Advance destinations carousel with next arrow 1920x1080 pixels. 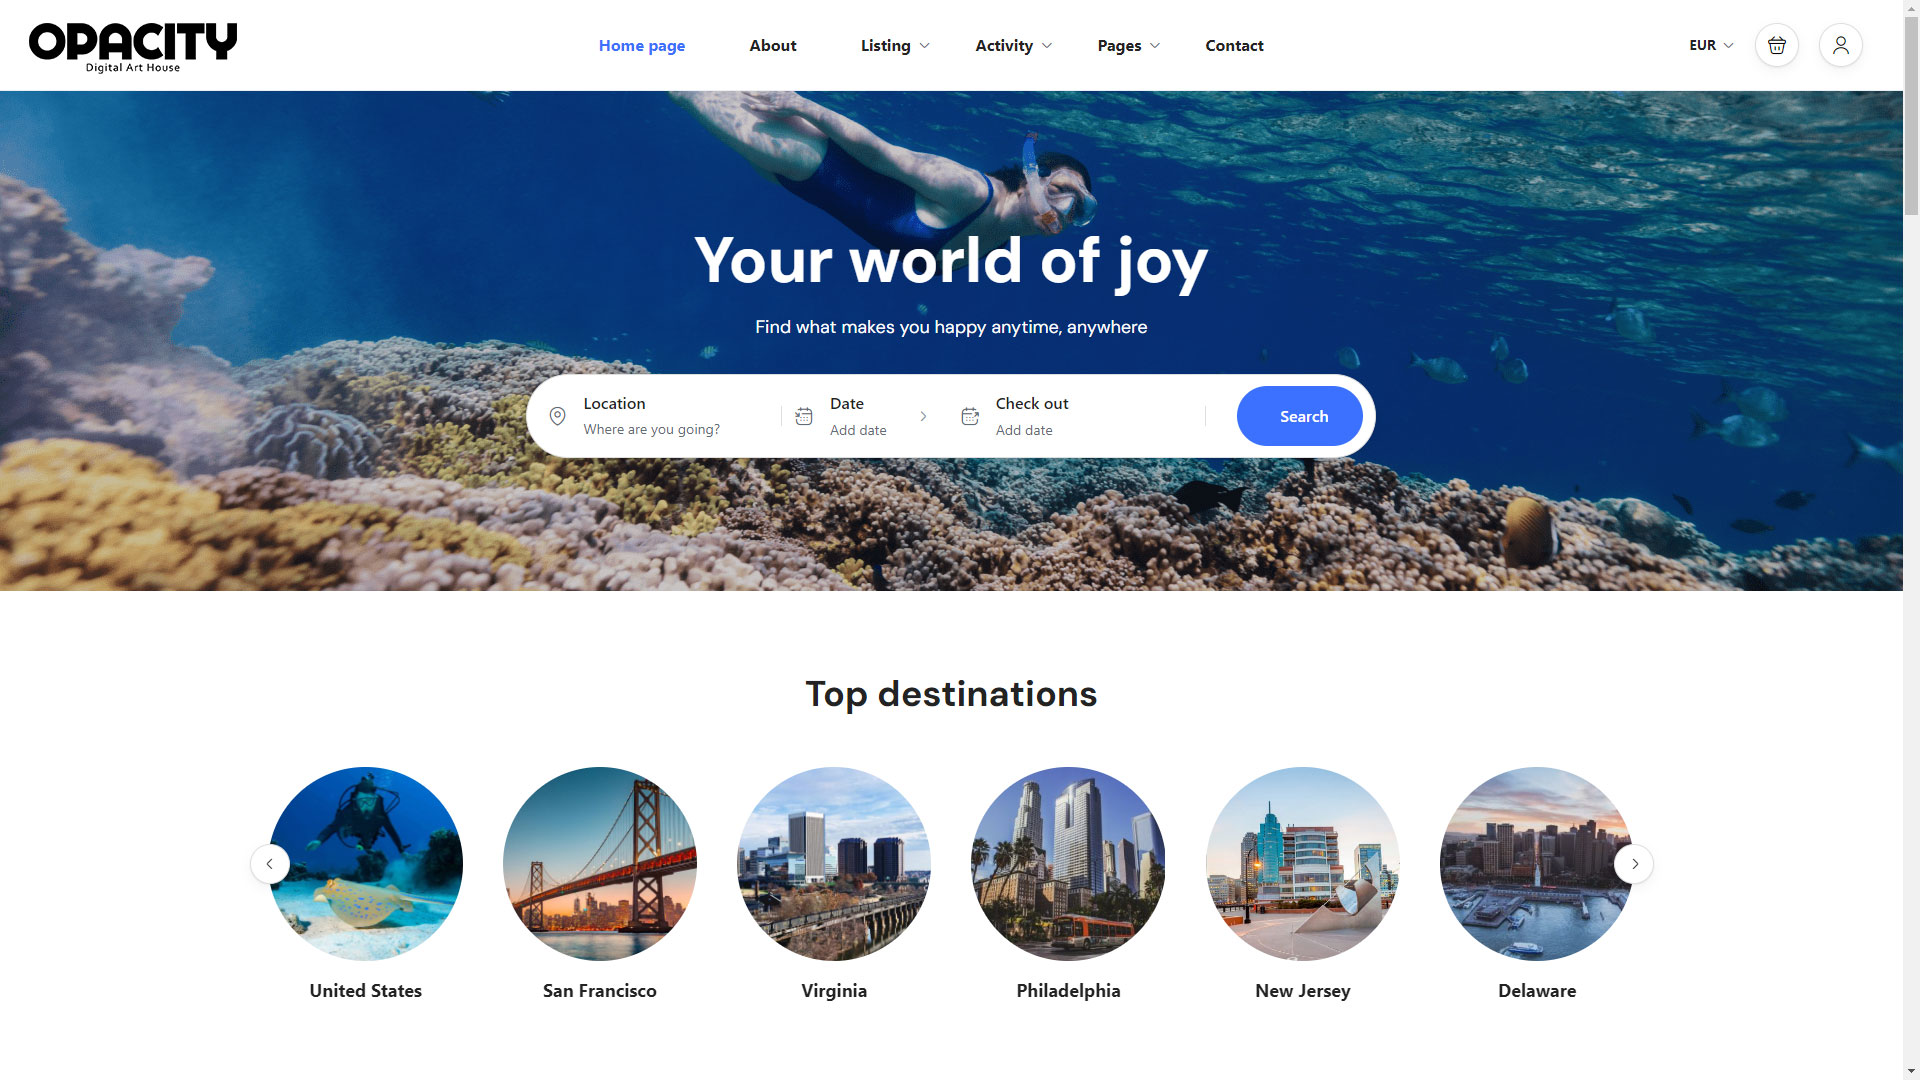(1634, 864)
